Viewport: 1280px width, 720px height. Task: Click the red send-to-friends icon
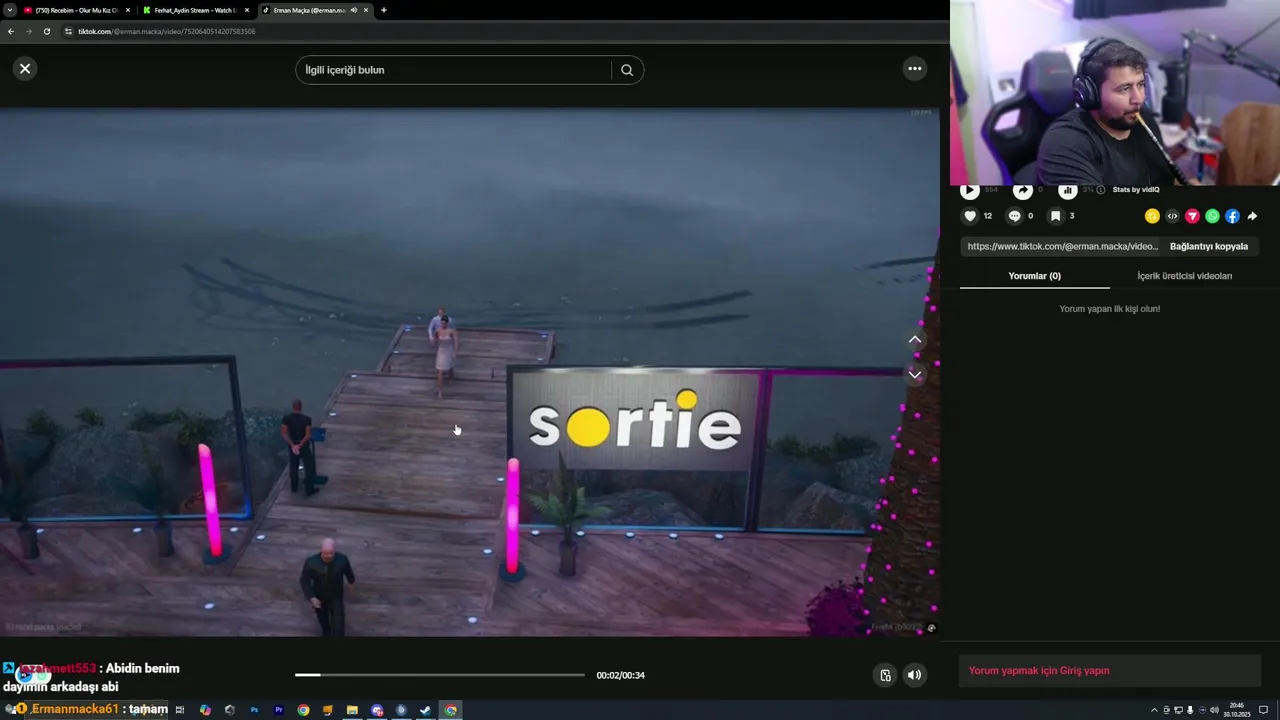tap(1192, 216)
